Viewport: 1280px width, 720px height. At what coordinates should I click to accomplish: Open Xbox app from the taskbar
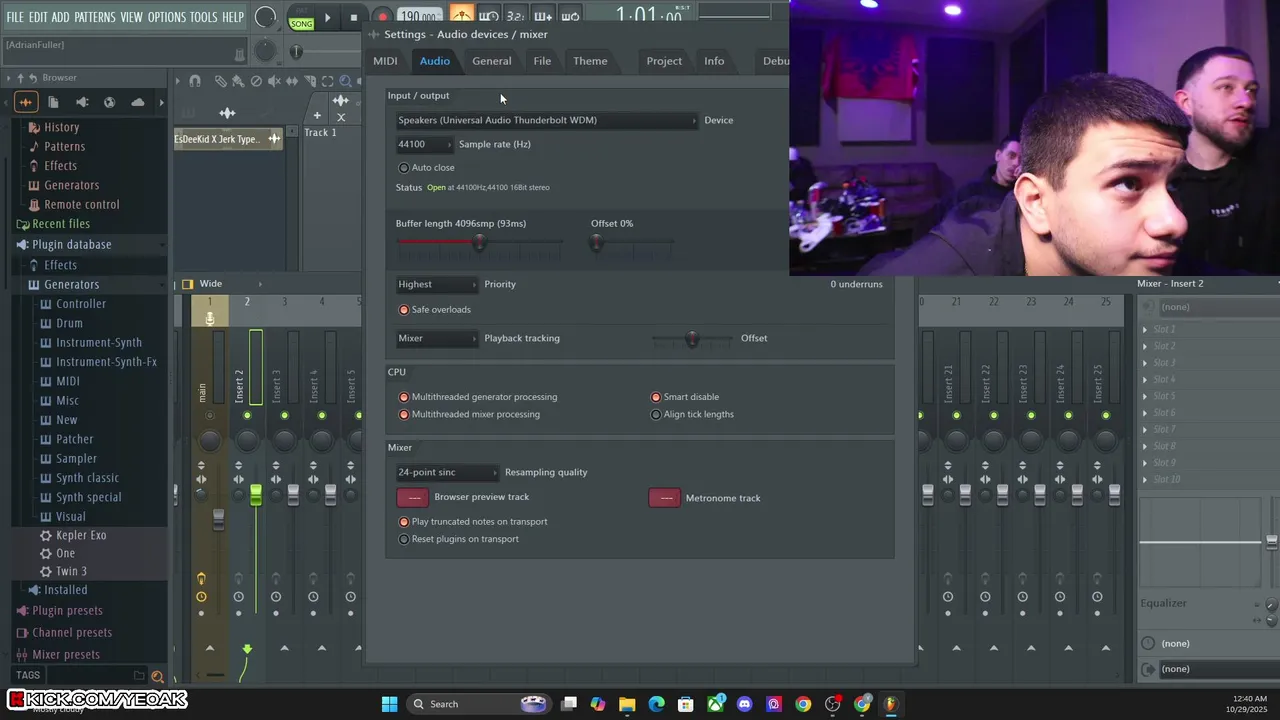(x=715, y=704)
